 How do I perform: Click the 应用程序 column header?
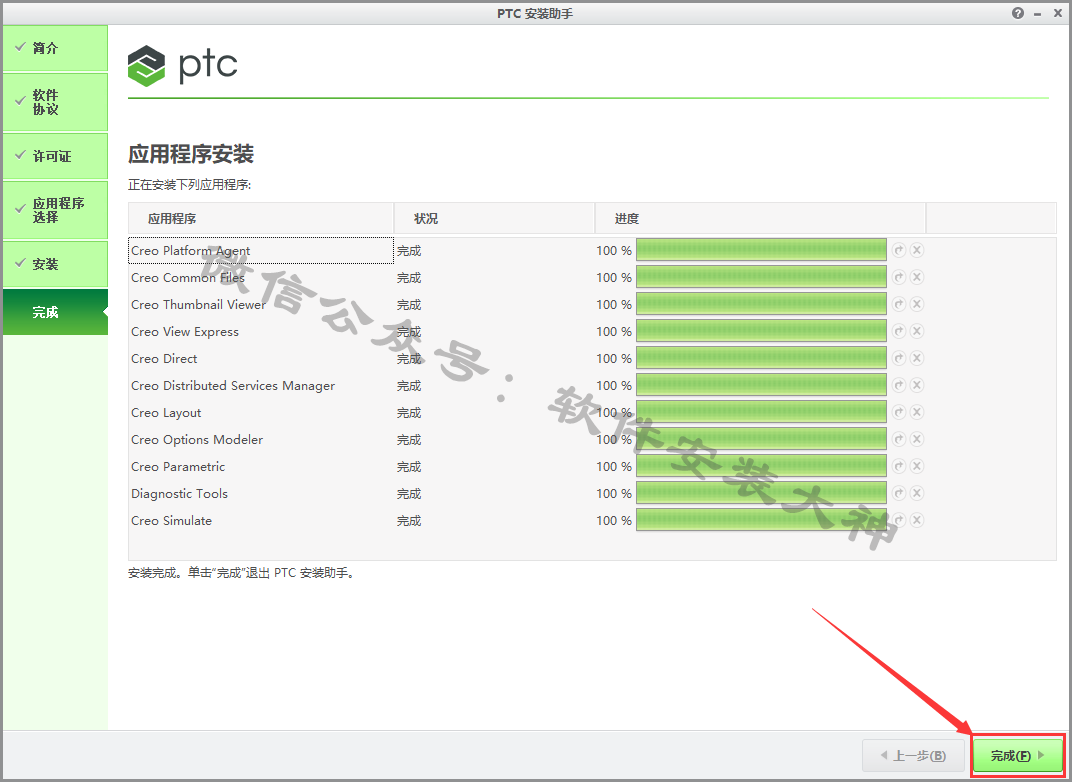coord(260,219)
